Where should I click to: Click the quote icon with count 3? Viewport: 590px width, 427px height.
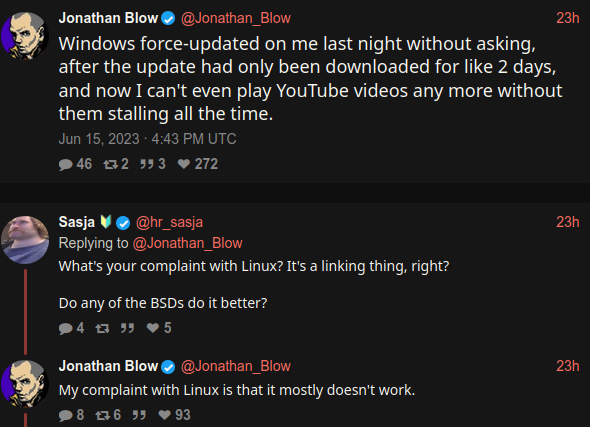(x=147, y=164)
